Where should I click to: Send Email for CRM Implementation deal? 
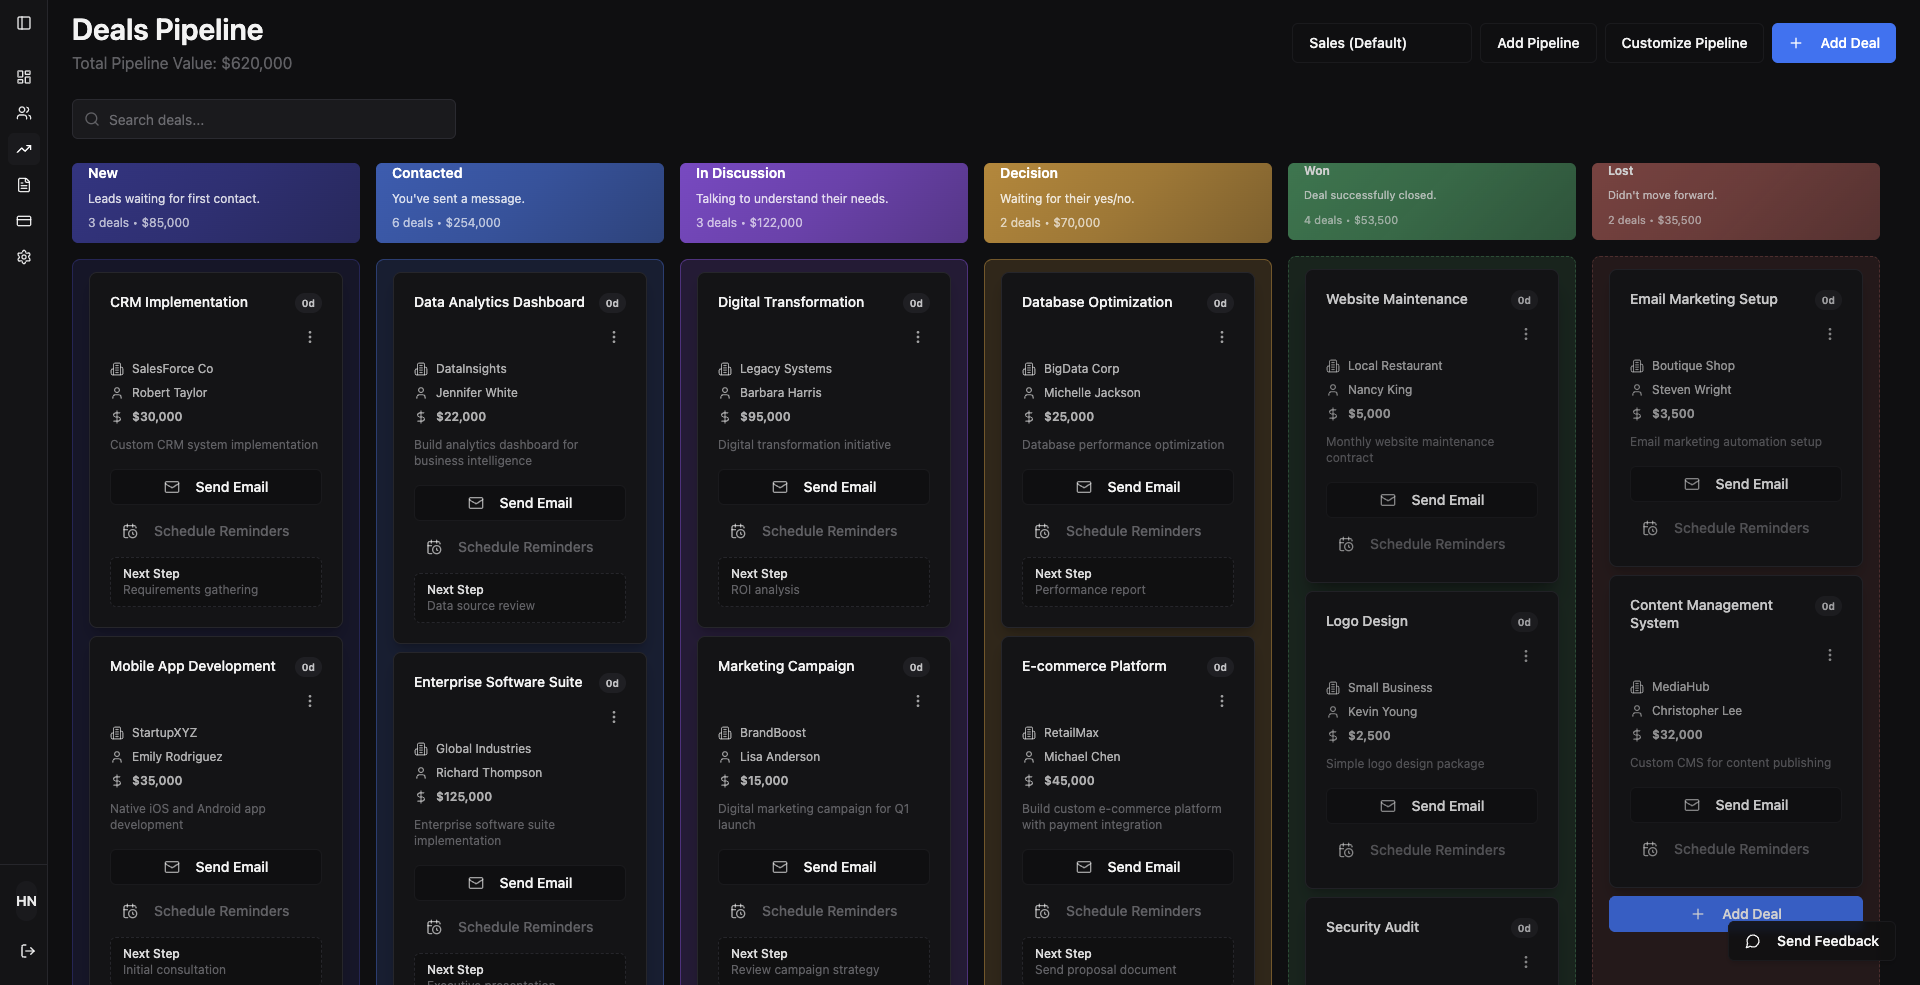216,487
